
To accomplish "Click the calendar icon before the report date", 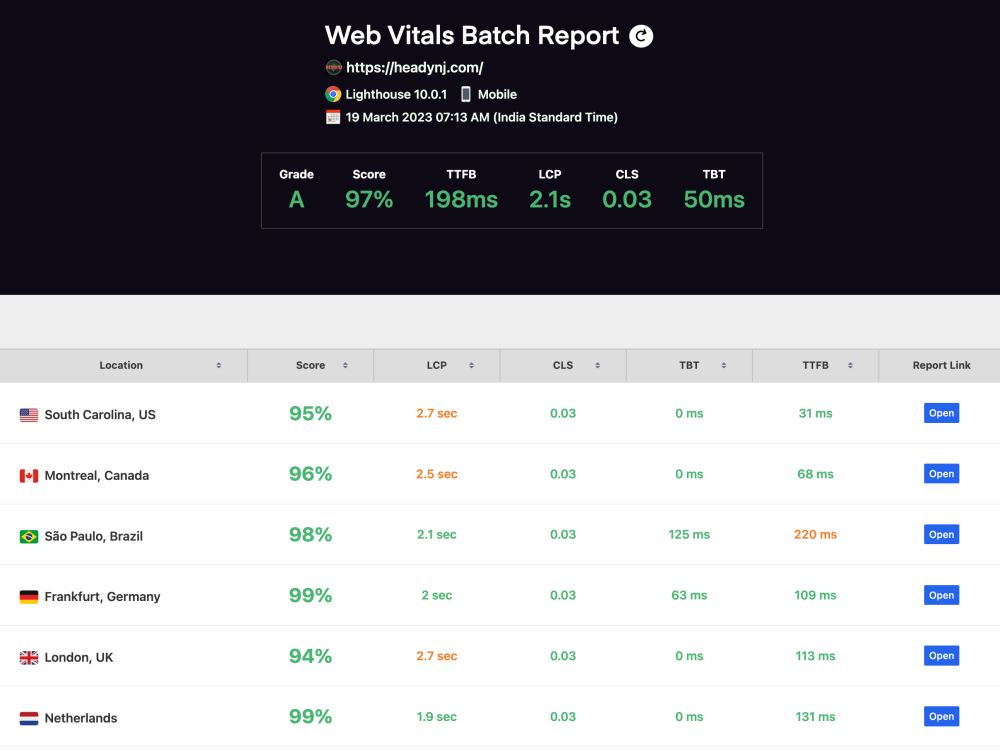I will (333, 116).
